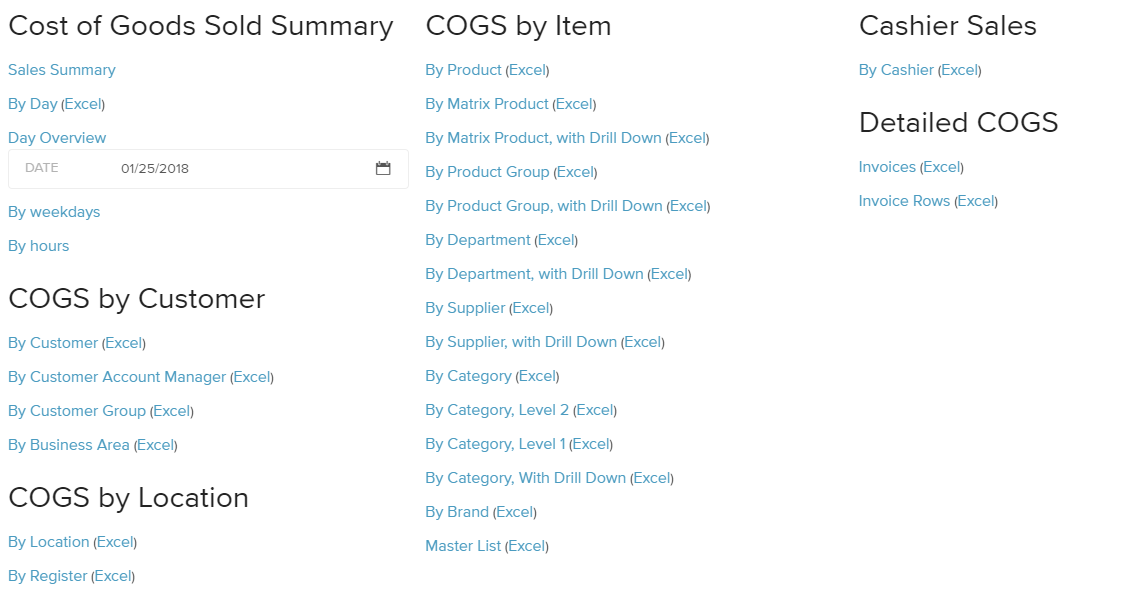
Task: Export By Supplier, with Drill Down to Excel
Action: click(642, 342)
